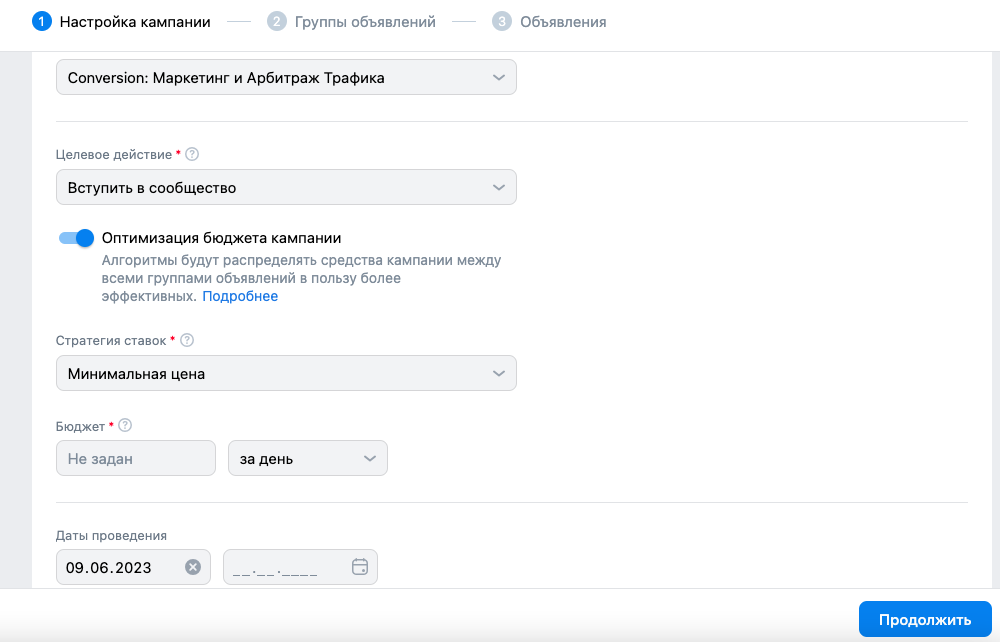
Task: Clear the start date 09.06.2023
Action: pos(193,567)
